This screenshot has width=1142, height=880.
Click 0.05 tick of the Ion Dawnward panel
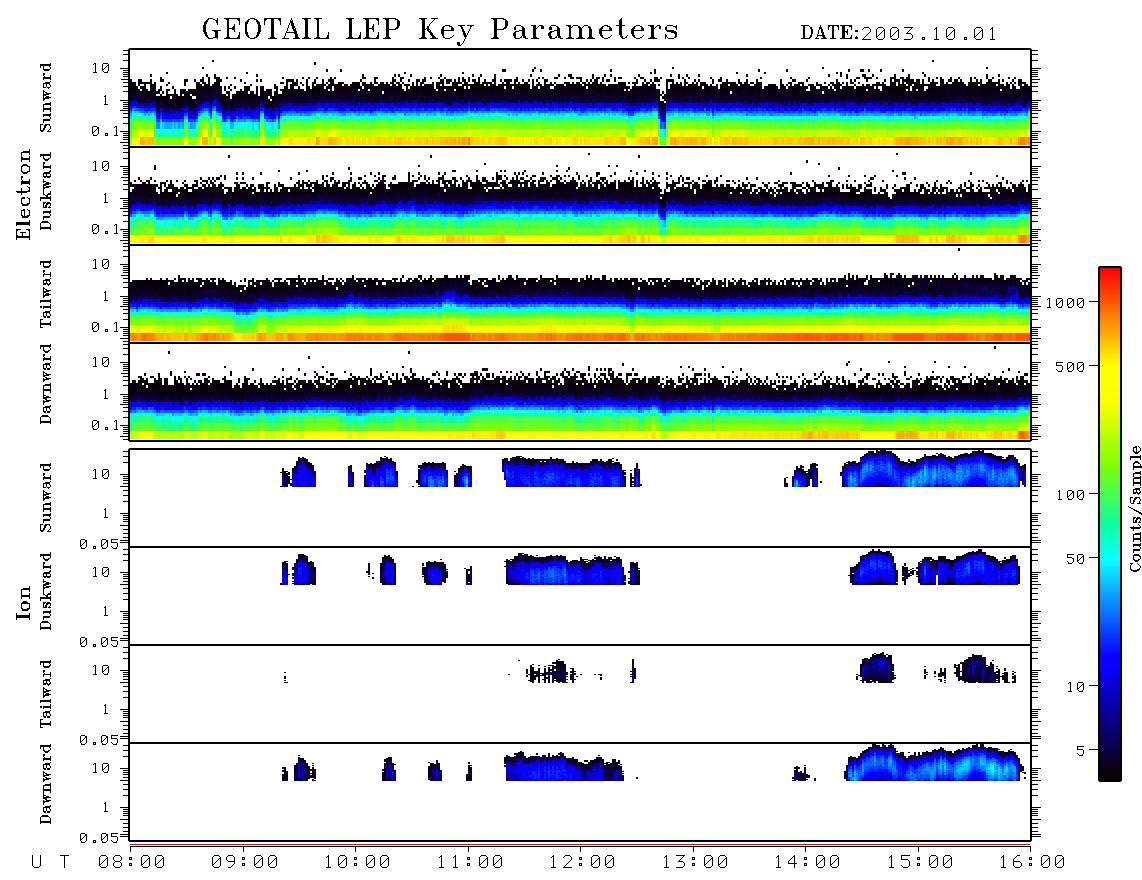(98, 838)
